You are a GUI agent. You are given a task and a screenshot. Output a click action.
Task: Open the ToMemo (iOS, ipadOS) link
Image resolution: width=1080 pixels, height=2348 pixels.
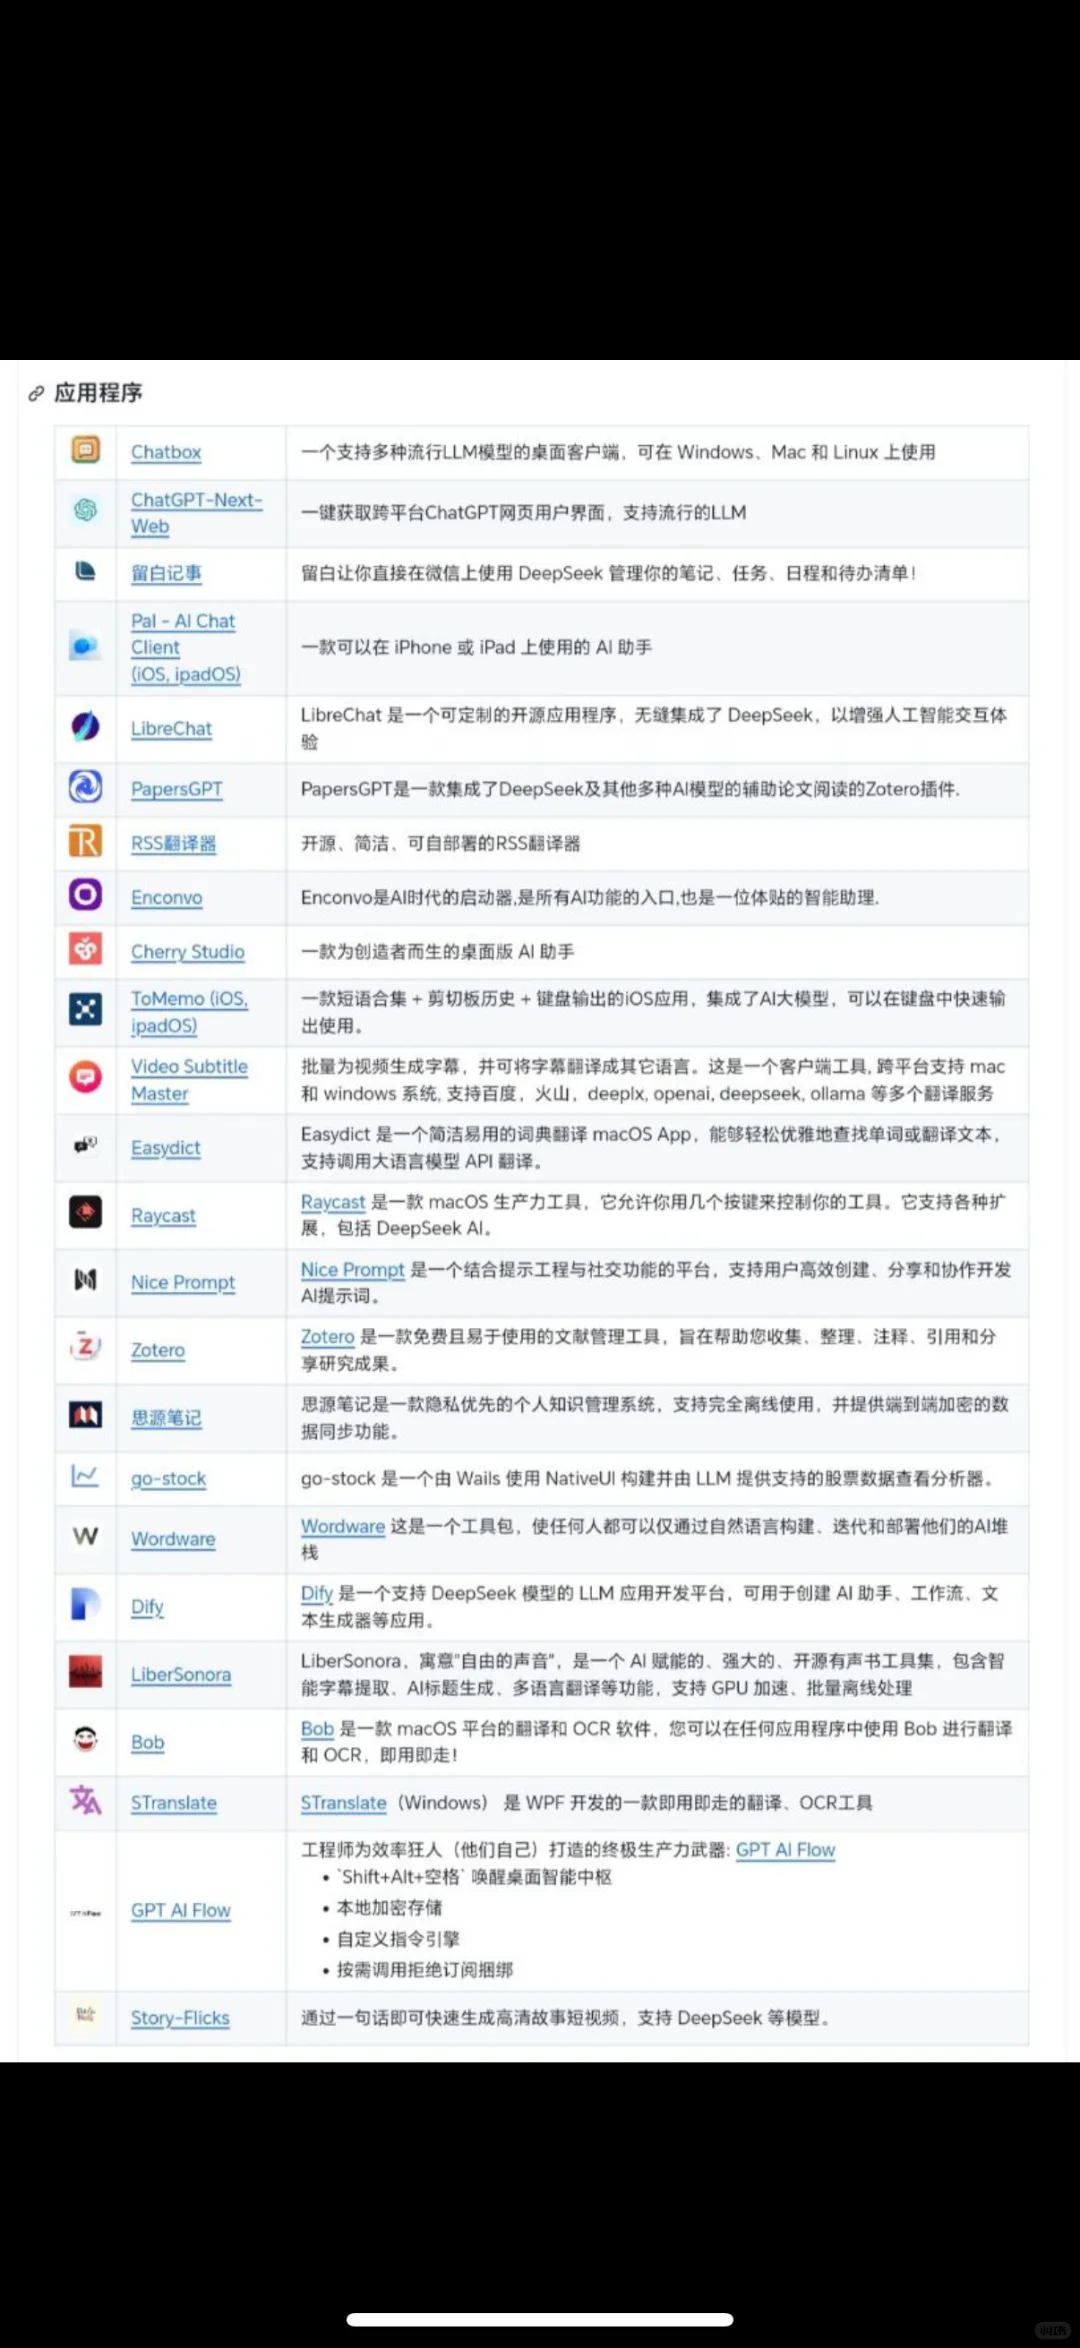coord(189,1012)
